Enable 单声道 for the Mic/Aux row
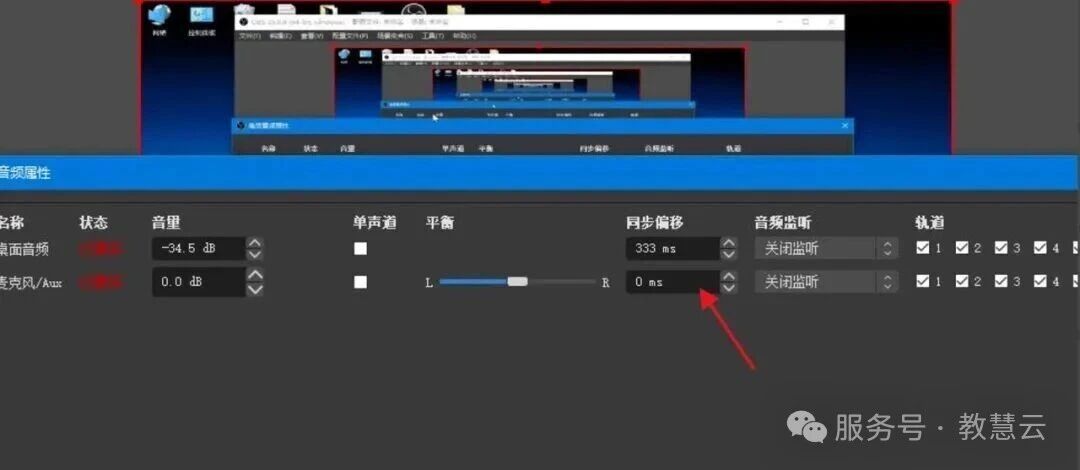1080x470 pixels. point(360,282)
